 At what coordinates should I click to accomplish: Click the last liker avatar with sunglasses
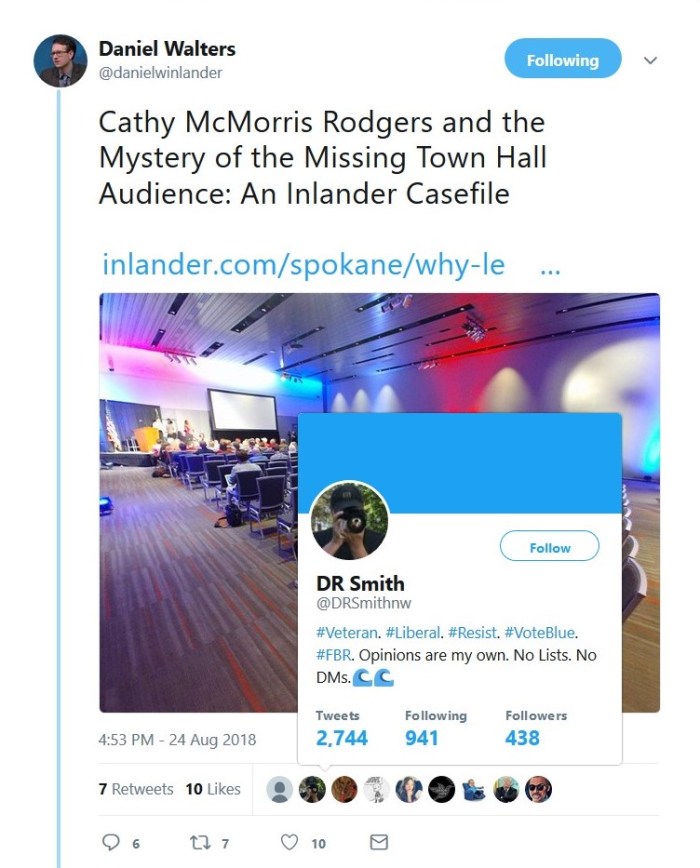tap(538, 789)
